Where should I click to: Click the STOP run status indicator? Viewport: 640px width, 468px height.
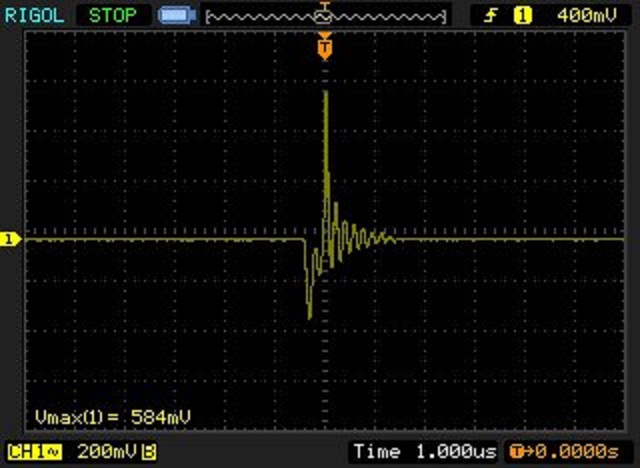pyautogui.click(x=113, y=16)
